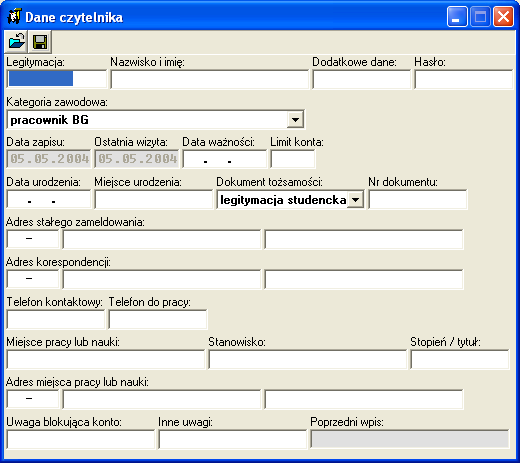Click the 'Dane czytelnika' title text
Image resolution: width=520 pixels, height=463 pixels.
(x=74, y=17)
